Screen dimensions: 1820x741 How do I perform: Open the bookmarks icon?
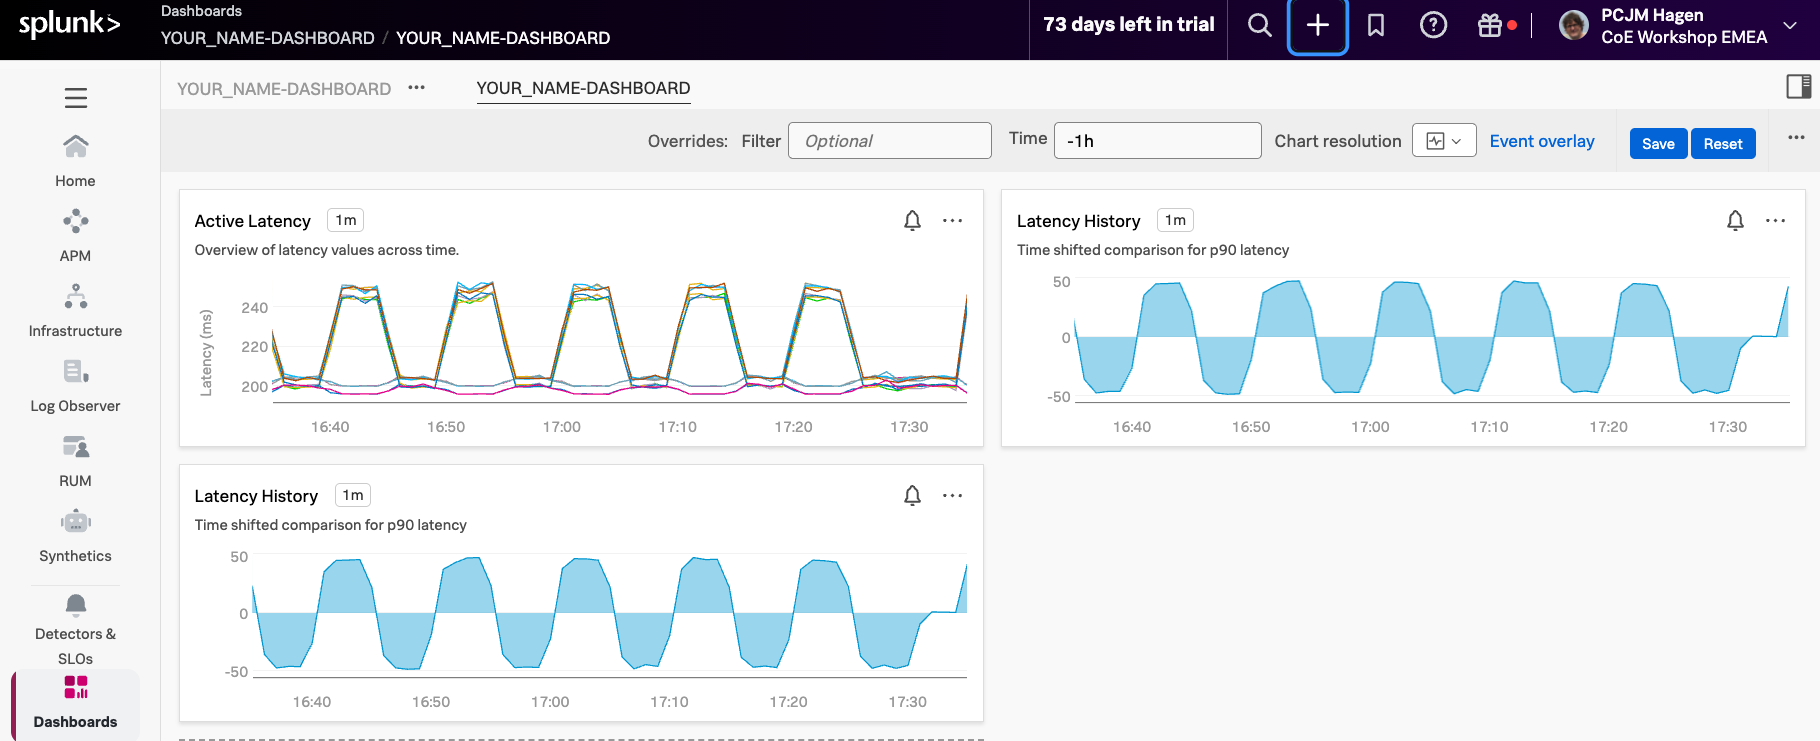pos(1376,26)
